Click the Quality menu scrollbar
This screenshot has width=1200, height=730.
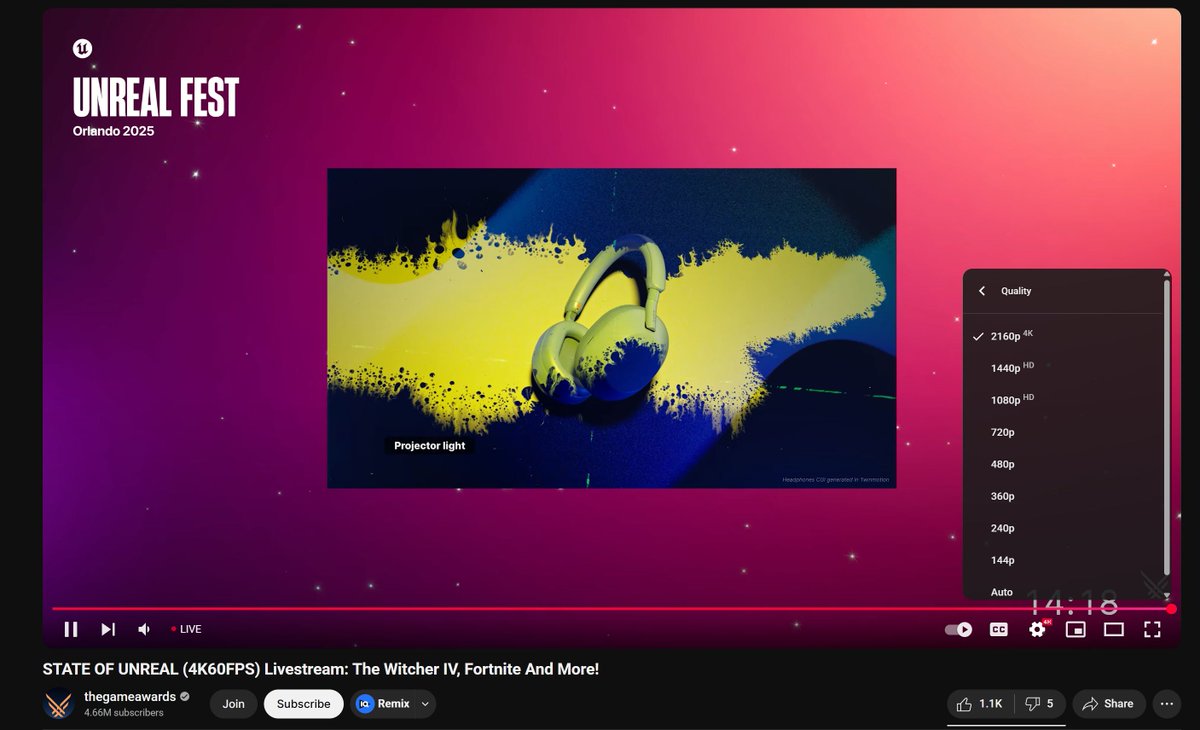point(1166,426)
